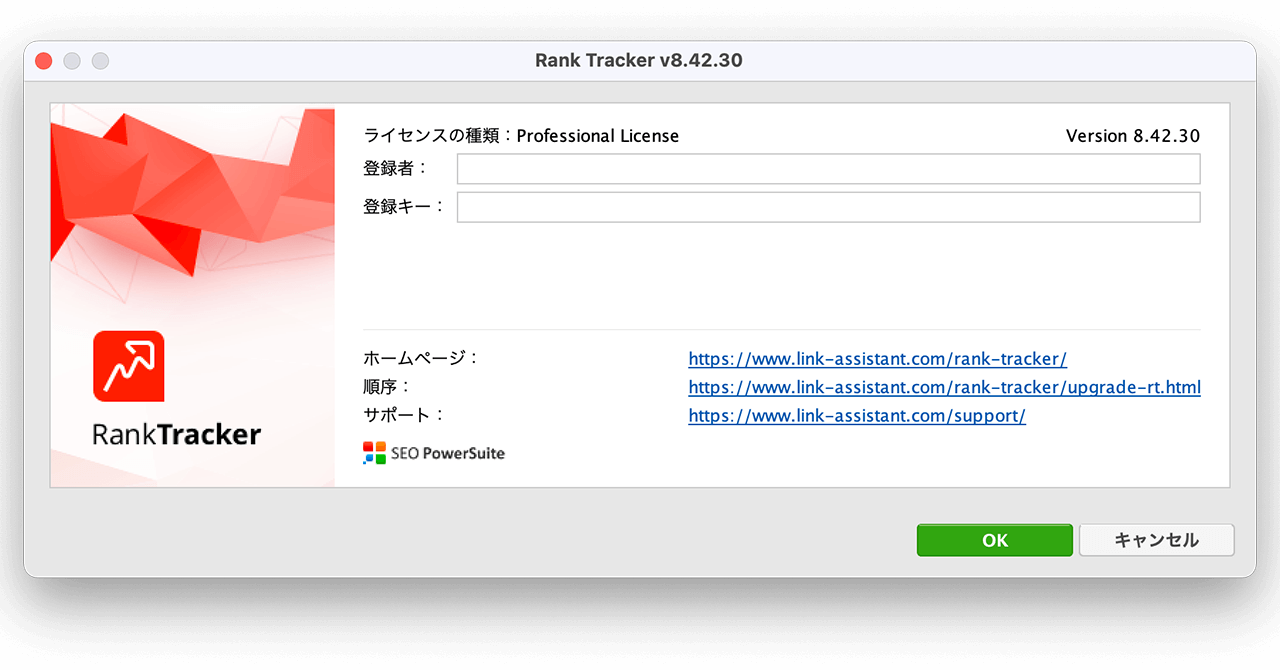Click the red polygon banner artwork
The image size is (1280, 670).
click(x=190, y=190)
